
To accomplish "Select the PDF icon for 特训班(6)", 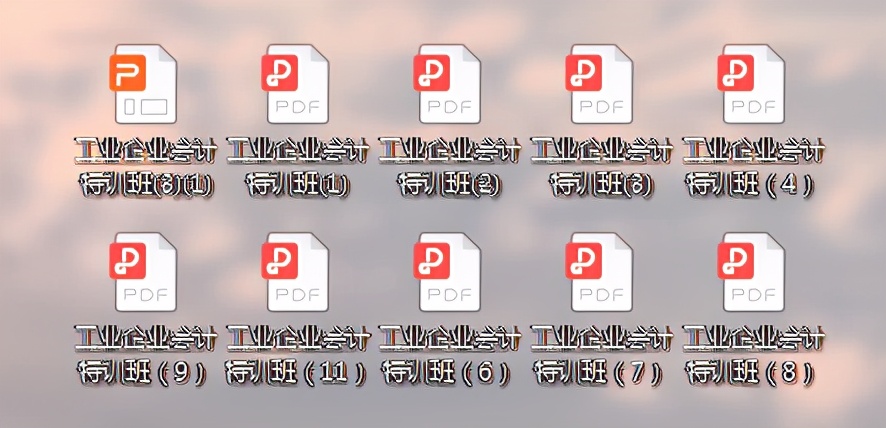I will coord(448,272).
